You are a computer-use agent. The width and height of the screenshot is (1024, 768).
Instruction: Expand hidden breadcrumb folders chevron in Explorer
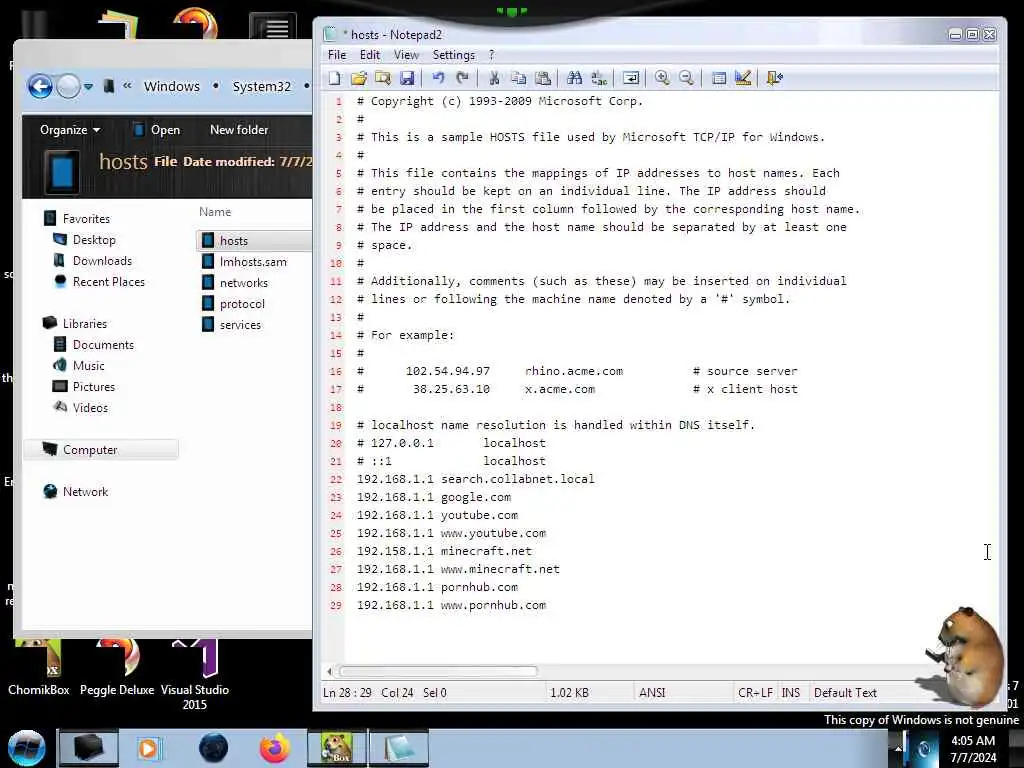[127, 86]
